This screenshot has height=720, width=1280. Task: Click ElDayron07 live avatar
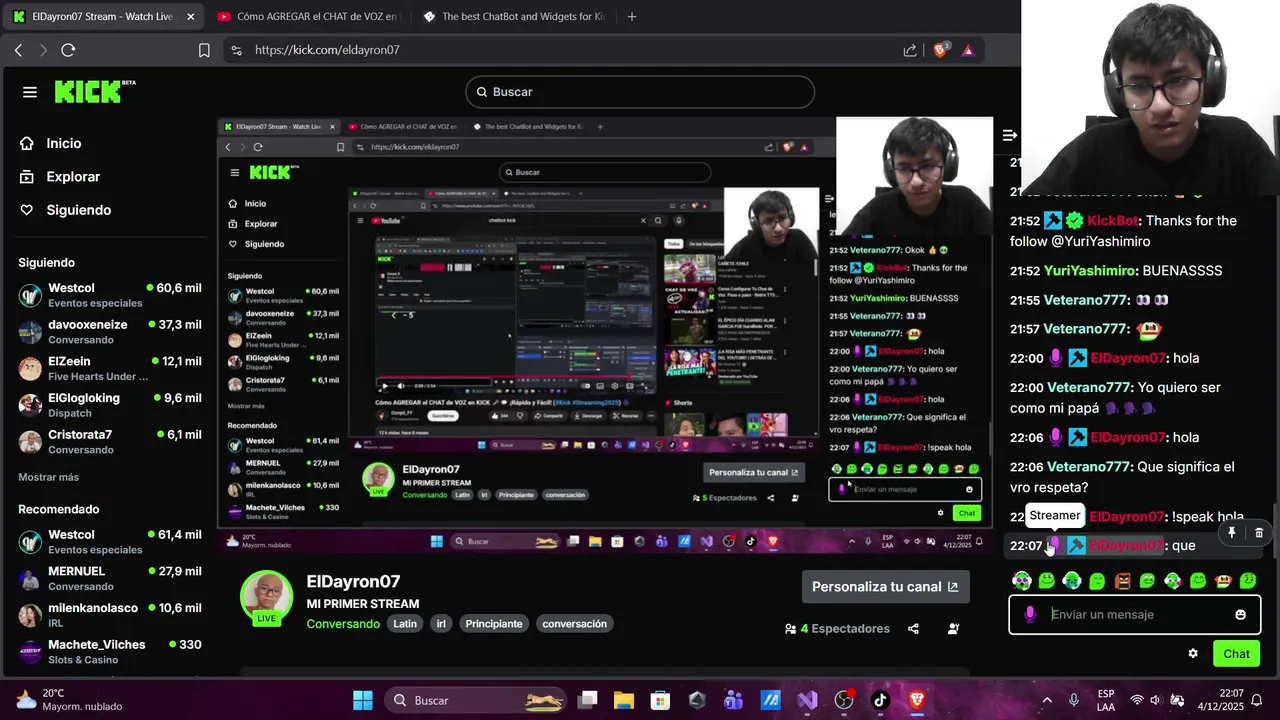tap(266, 597)
